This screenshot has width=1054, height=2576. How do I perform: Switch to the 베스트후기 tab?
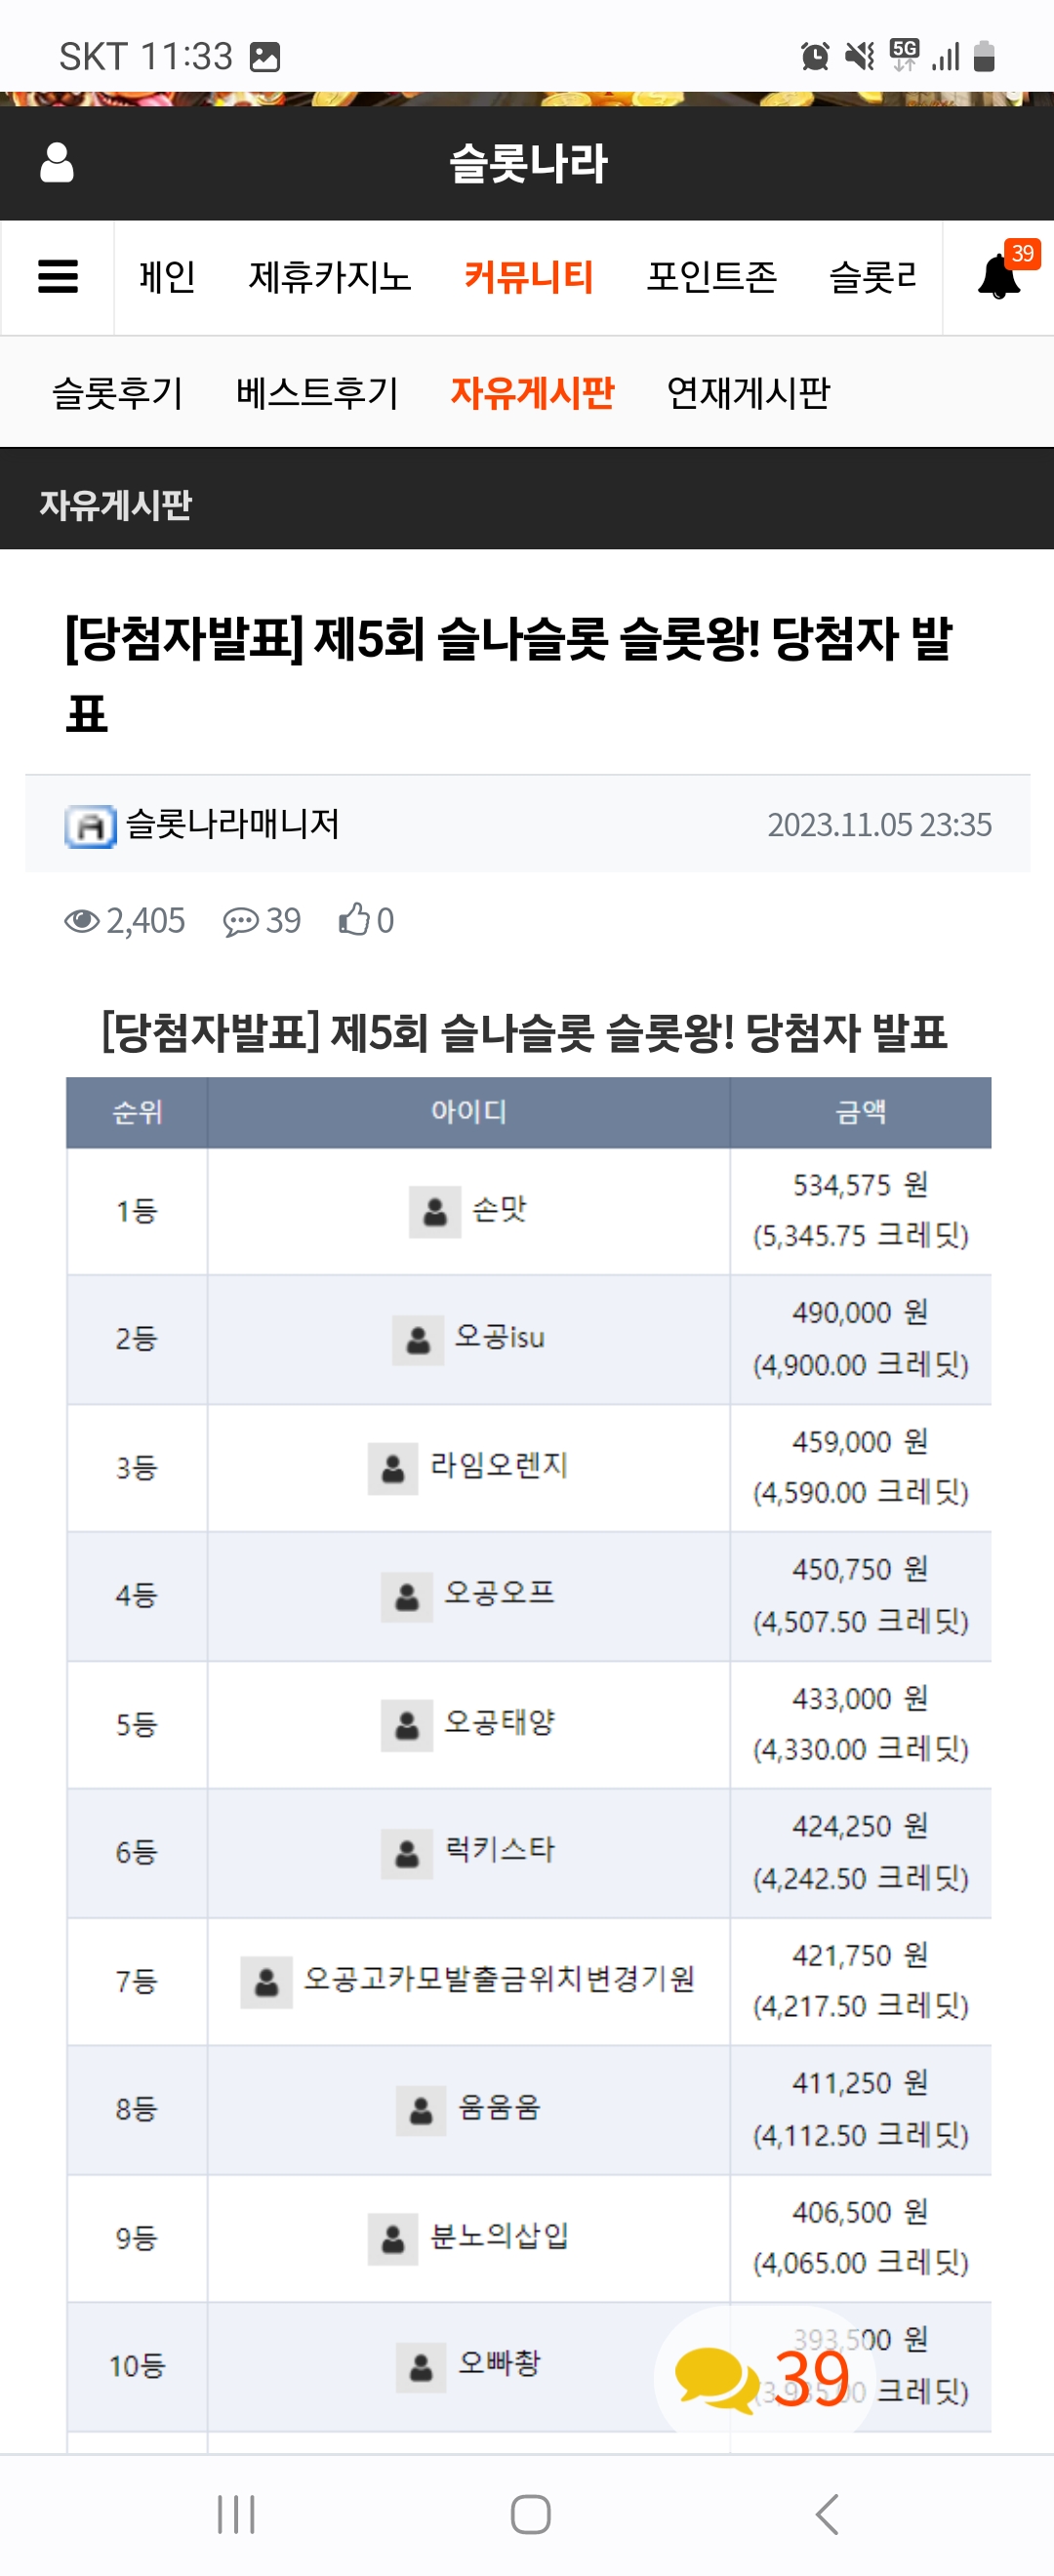(x=317, y=393)
